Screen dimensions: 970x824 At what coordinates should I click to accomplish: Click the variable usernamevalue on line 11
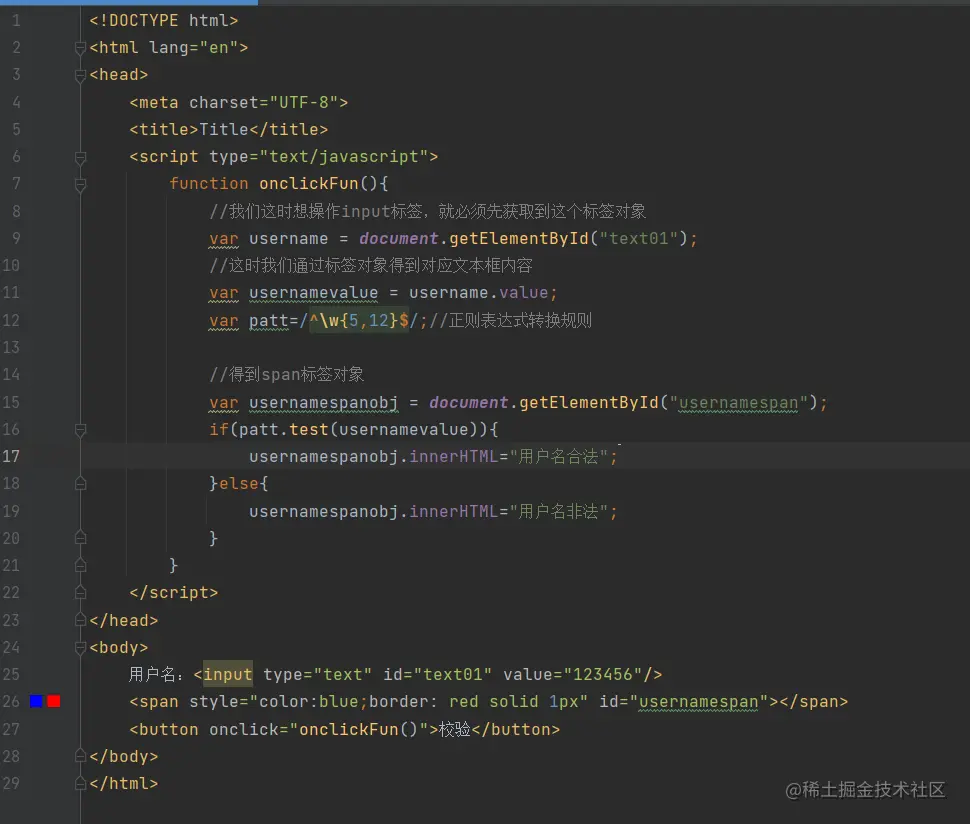(314, 293)
